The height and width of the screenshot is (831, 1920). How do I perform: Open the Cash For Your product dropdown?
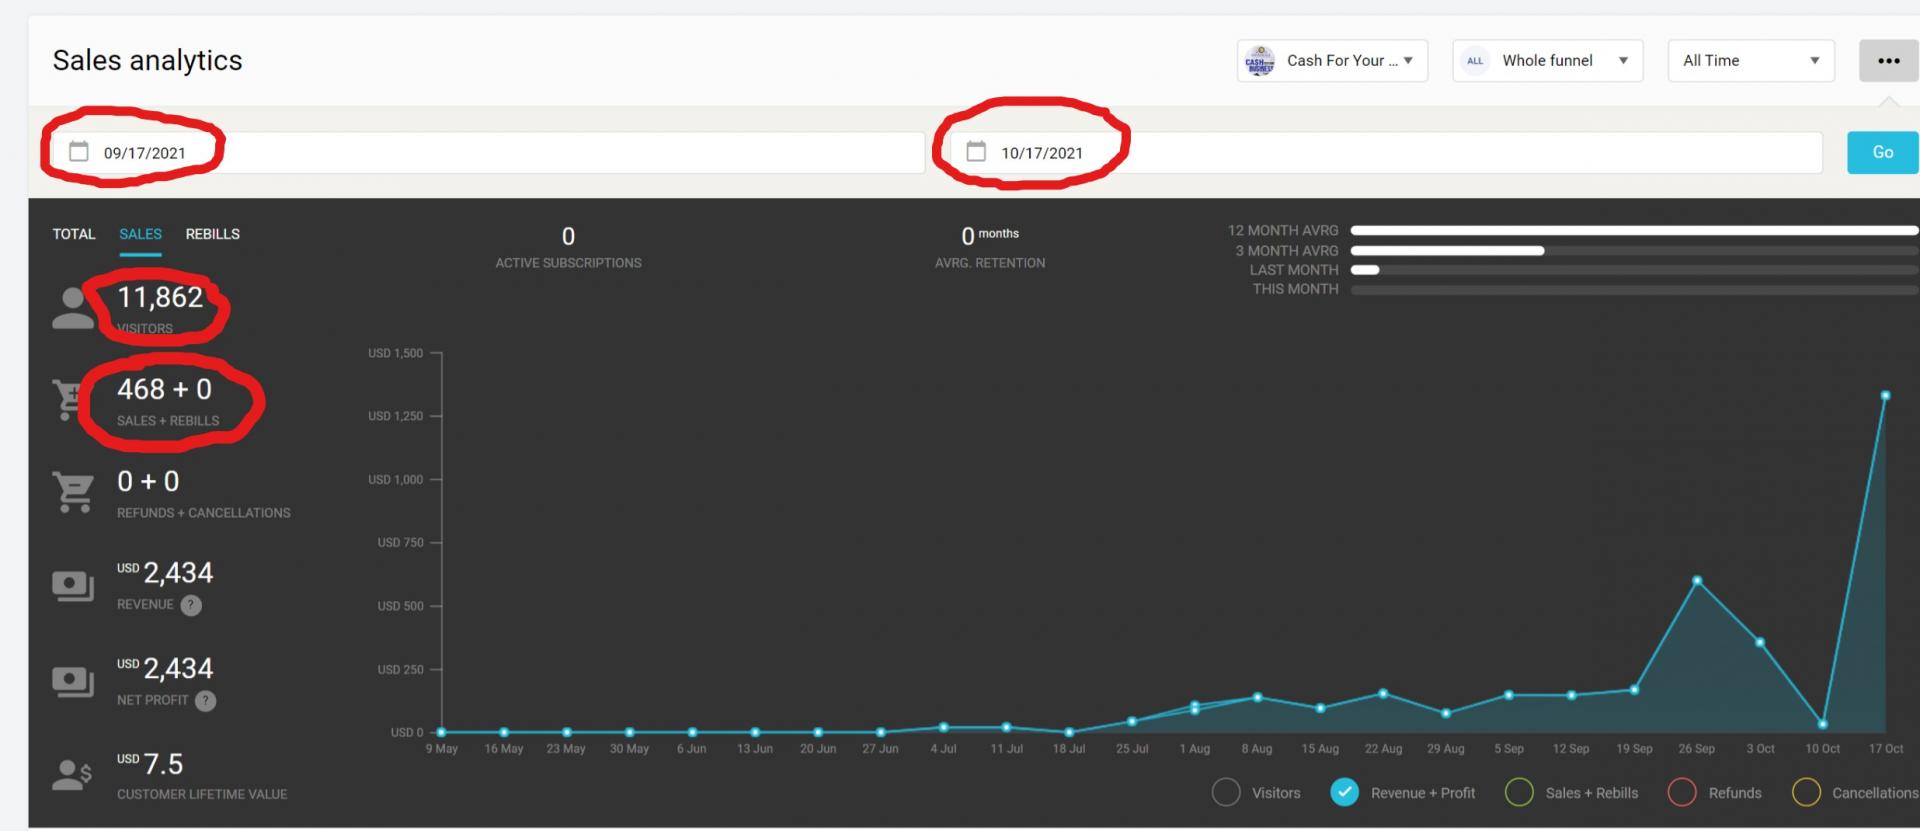(x=1332, y=61)
